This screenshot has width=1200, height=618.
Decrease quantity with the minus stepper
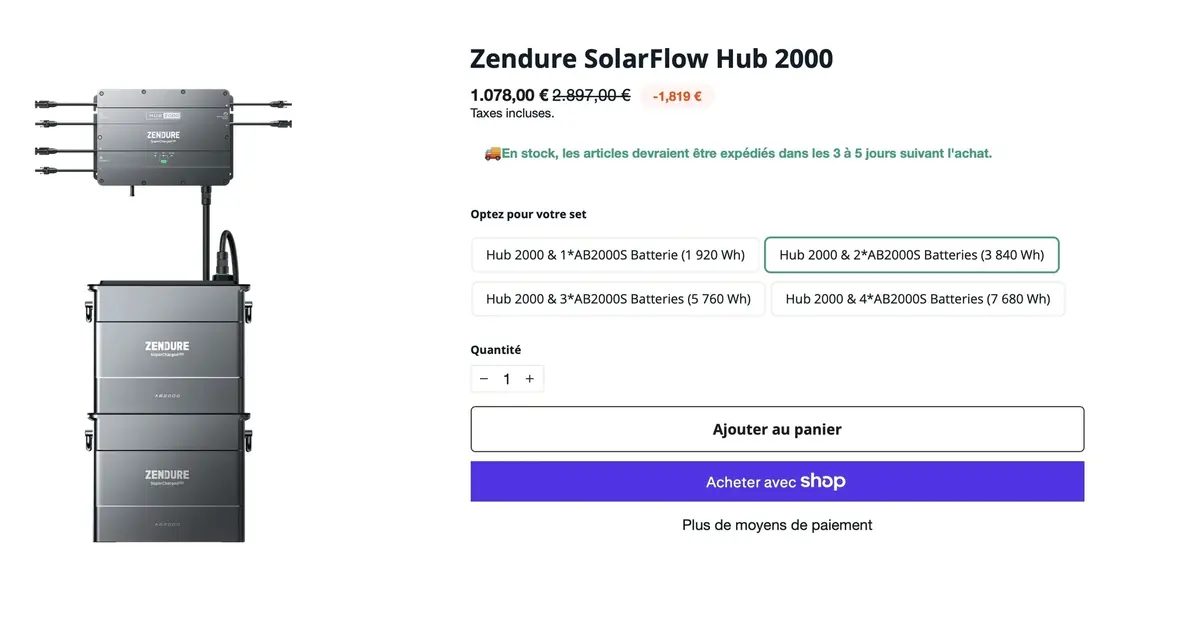(x=483, y=378)
